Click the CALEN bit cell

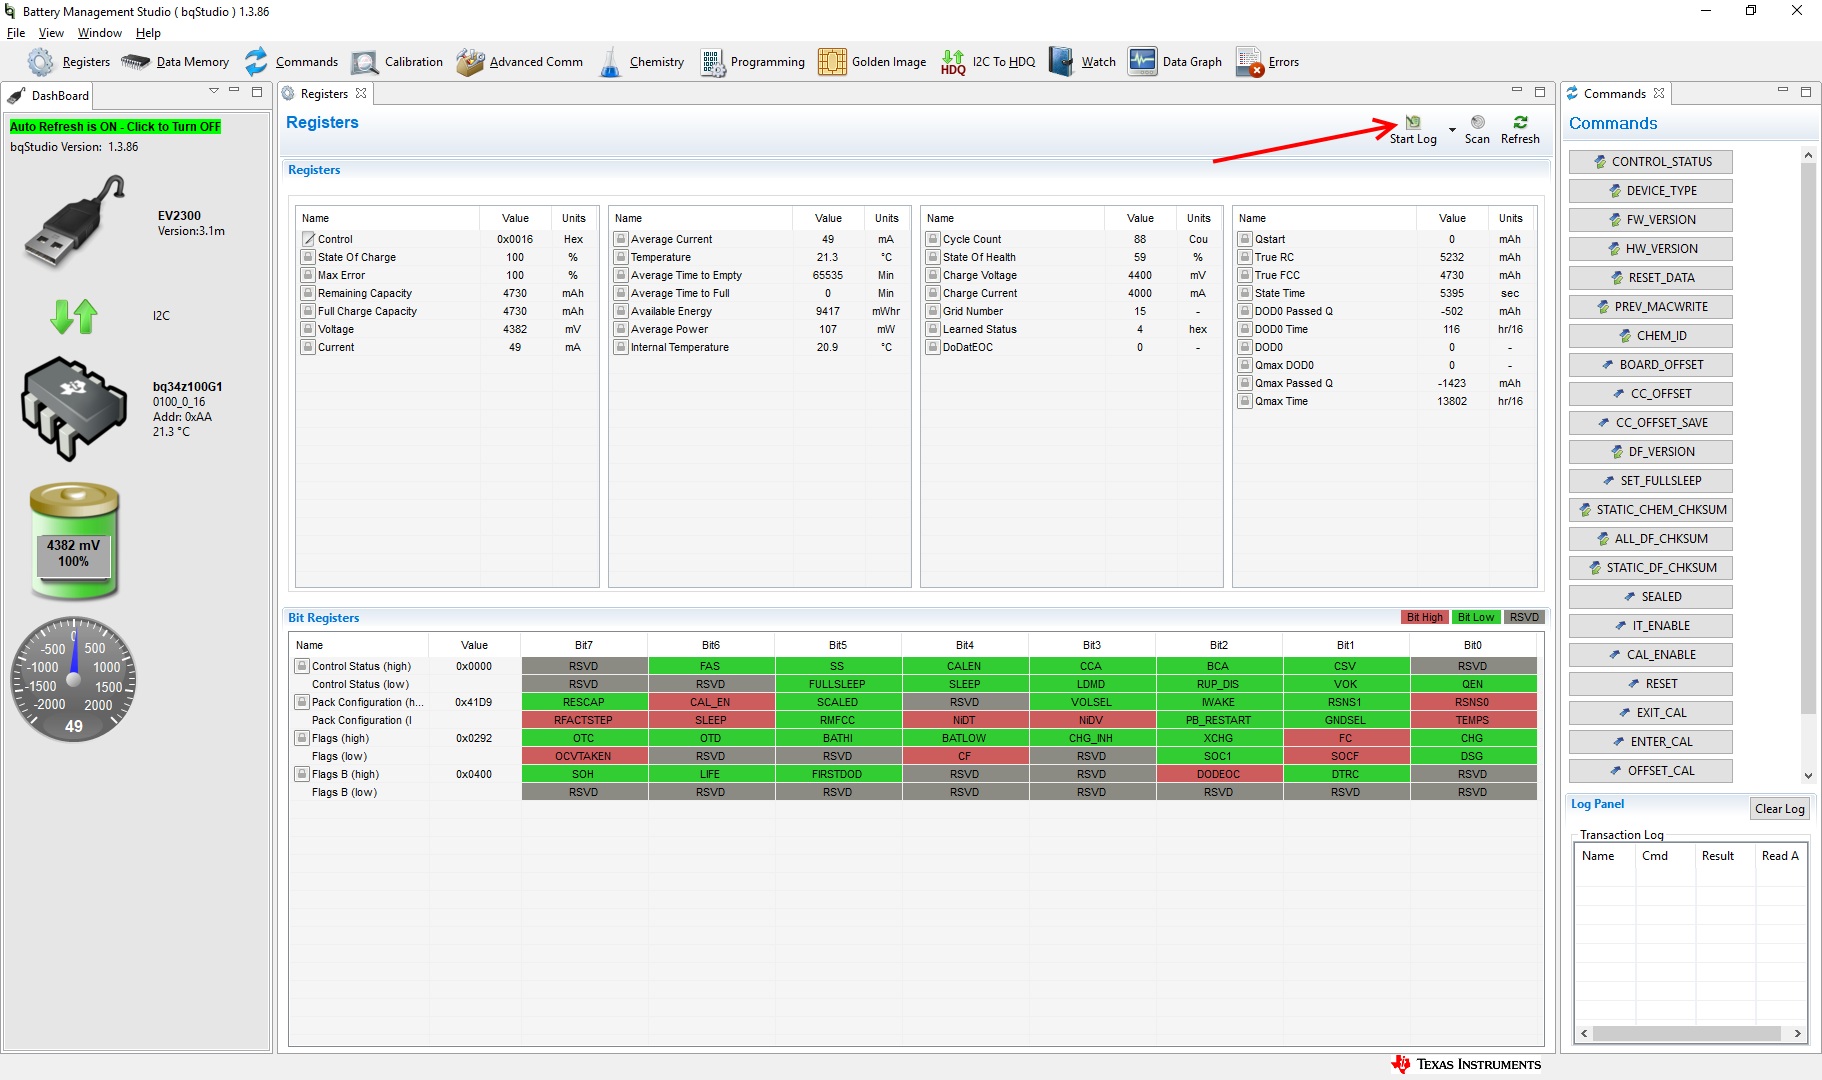965,666
